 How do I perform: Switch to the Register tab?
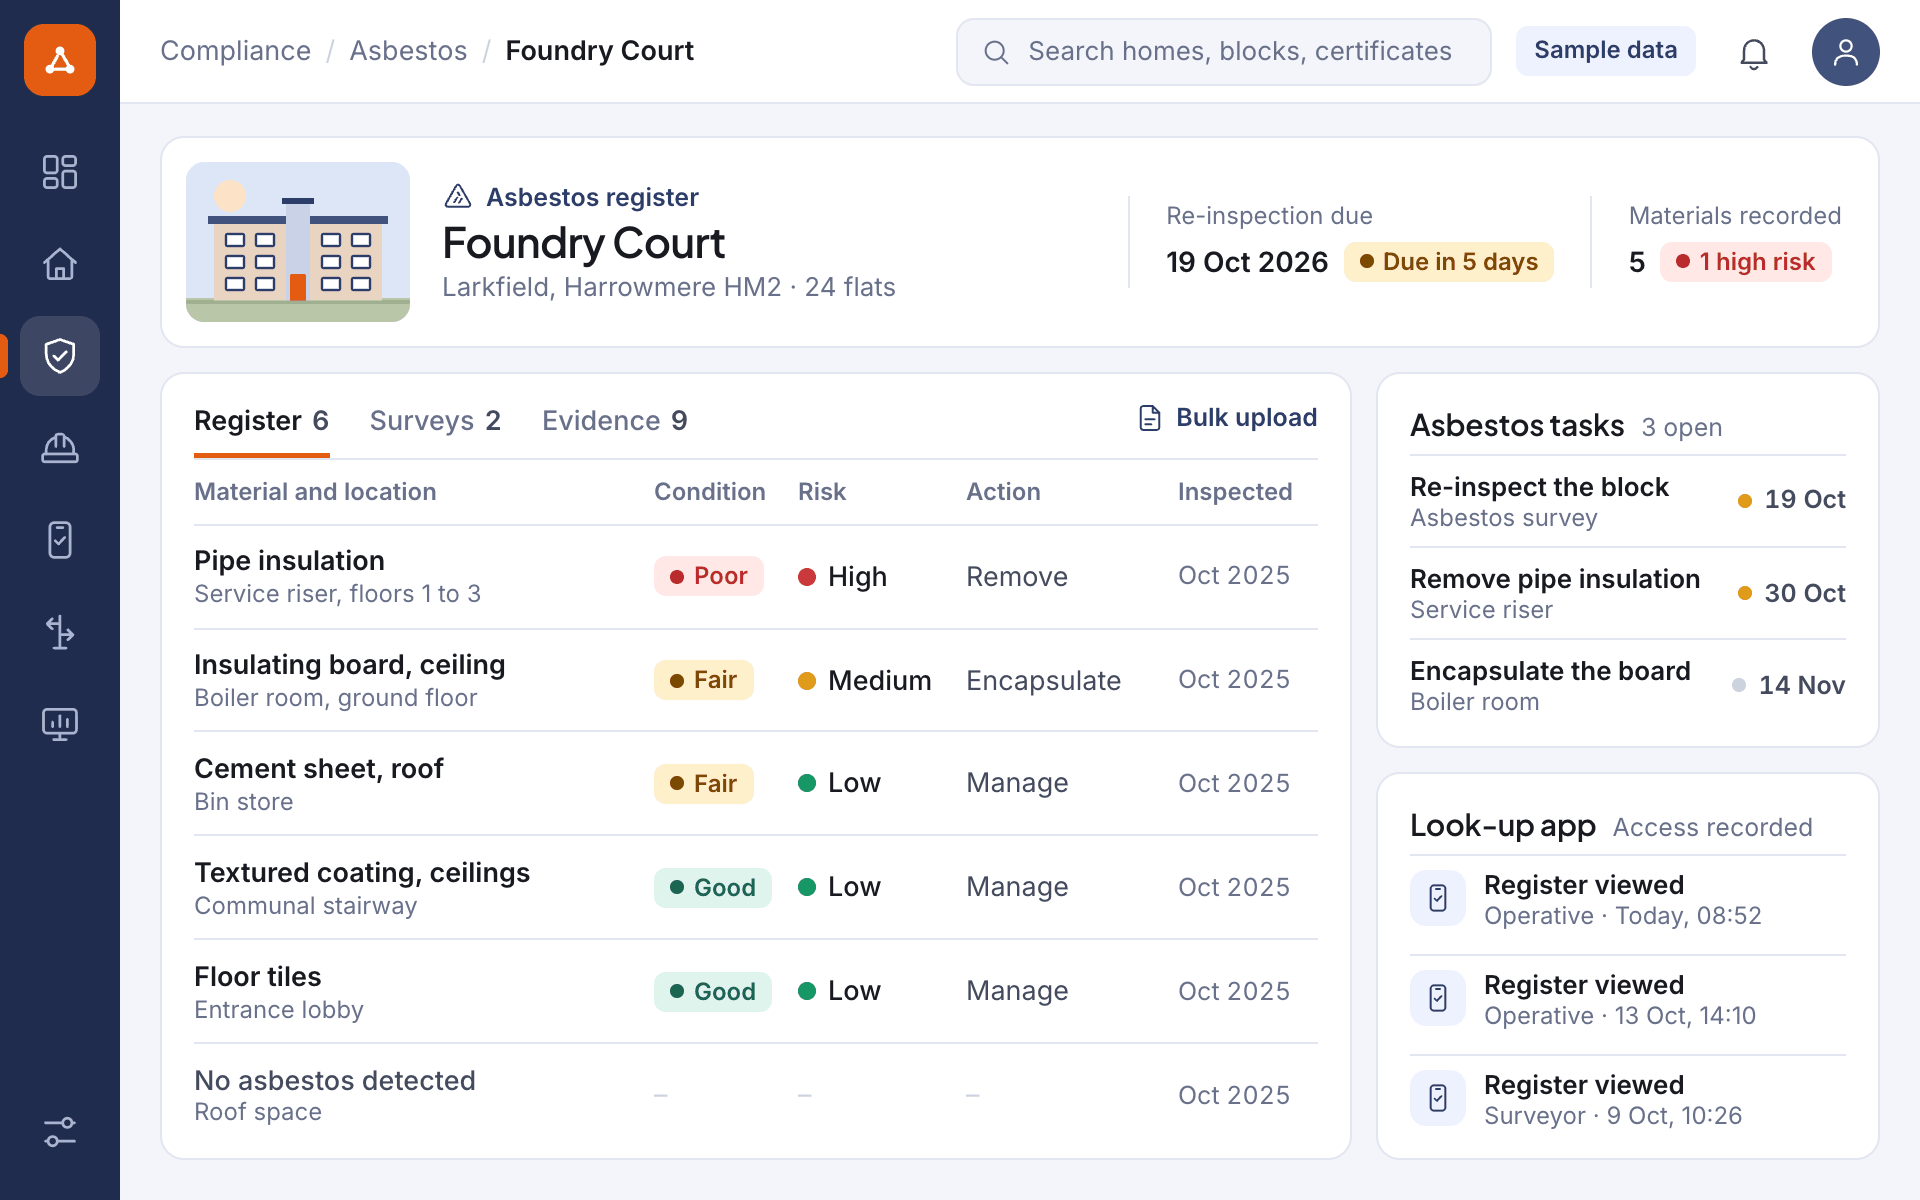pos(261,421)
